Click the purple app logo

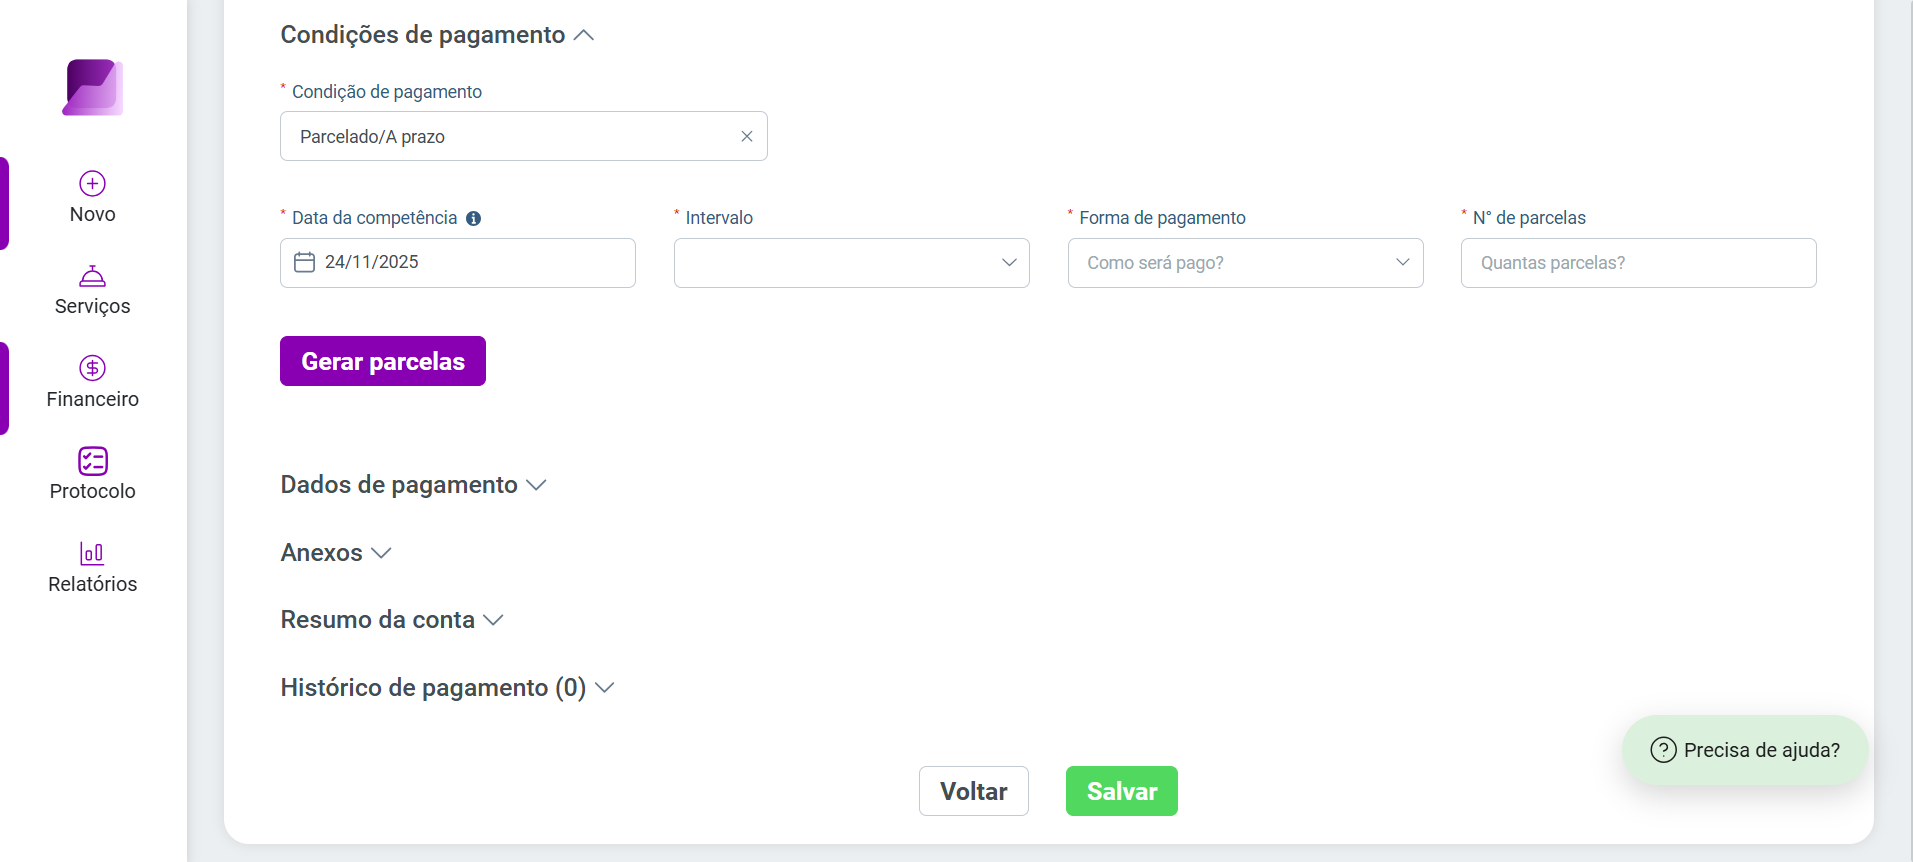pyautogui.click(x=93, y=88)
